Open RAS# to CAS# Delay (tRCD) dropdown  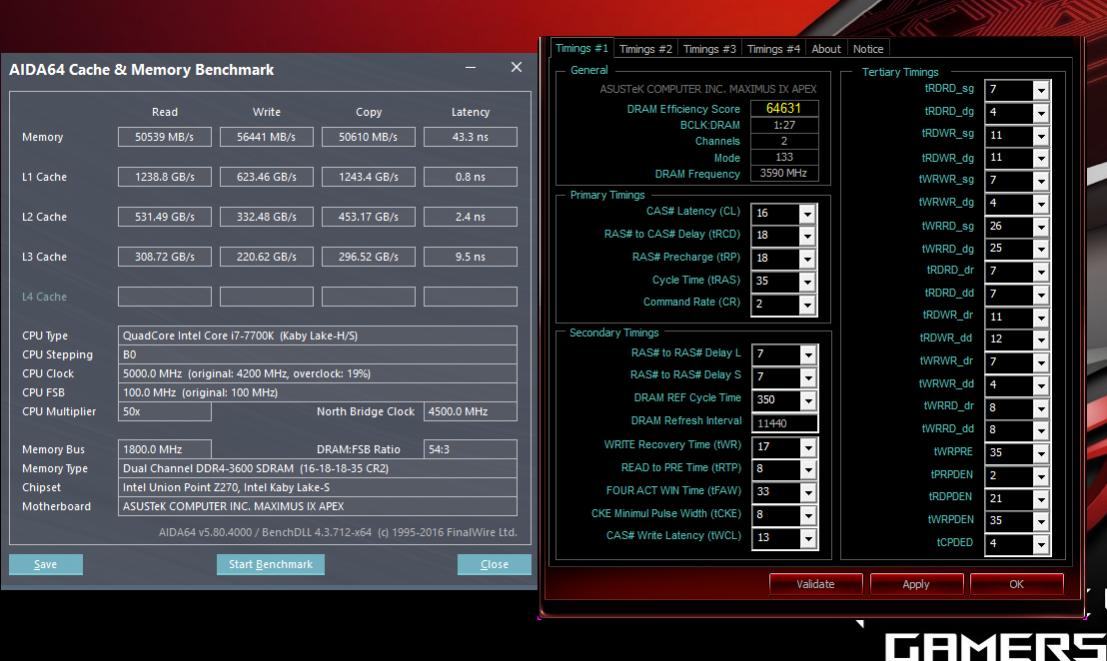pos(807,236)
